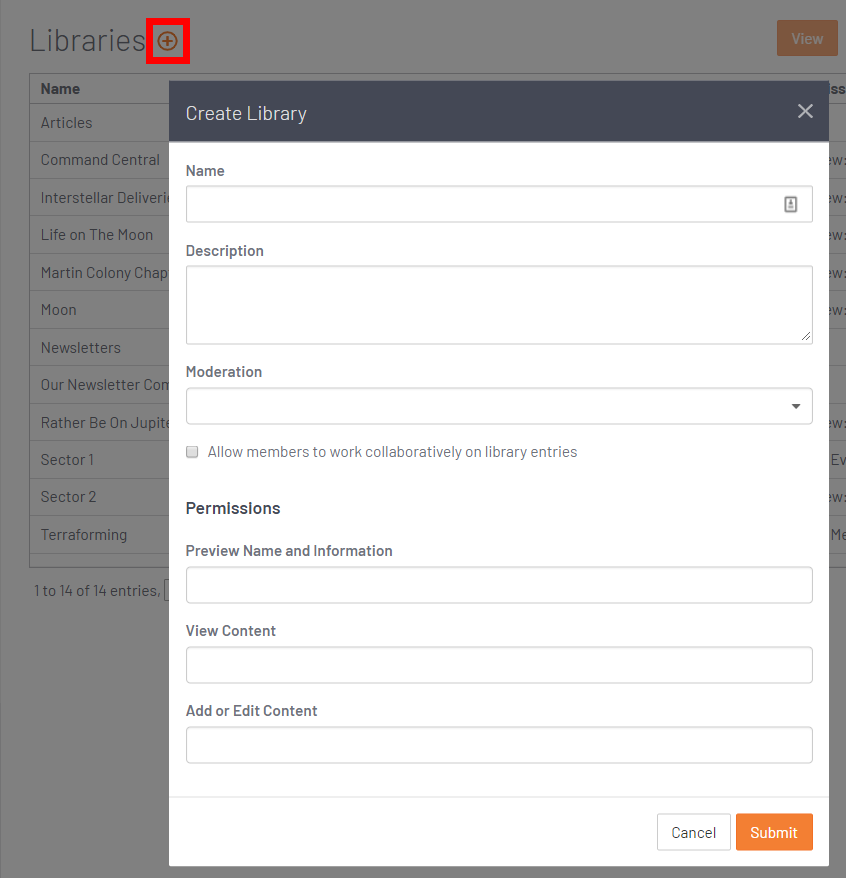Viewport: 846px width, 878px height.
Task: Select the Command Central library entry
Action: 100,160
